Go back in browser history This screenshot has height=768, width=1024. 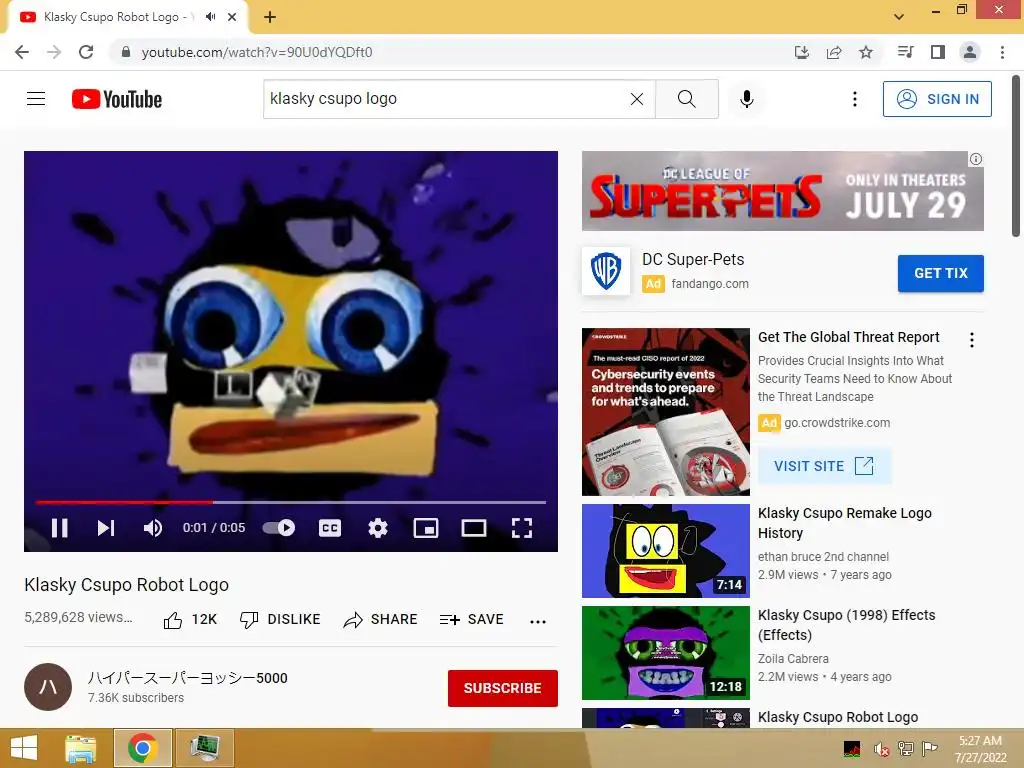(22, 52)
